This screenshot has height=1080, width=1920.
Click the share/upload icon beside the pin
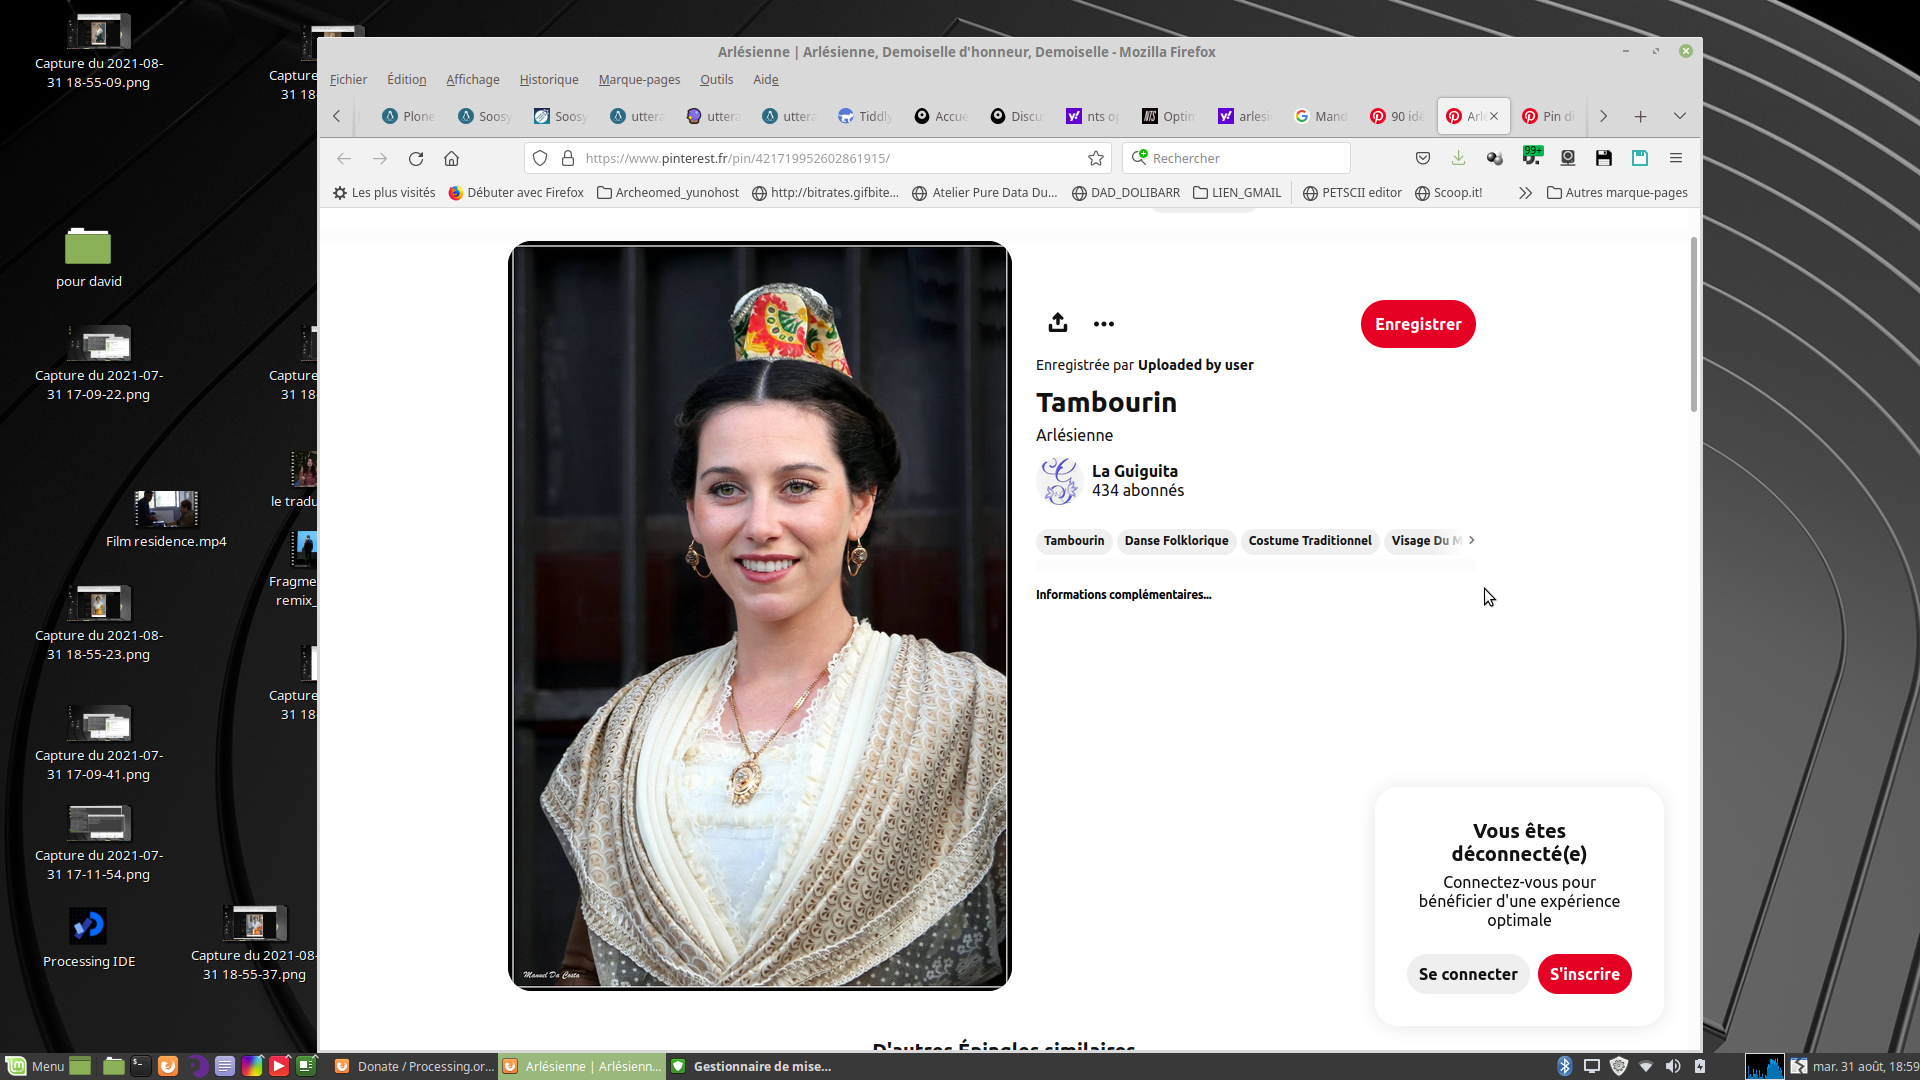1057,323
